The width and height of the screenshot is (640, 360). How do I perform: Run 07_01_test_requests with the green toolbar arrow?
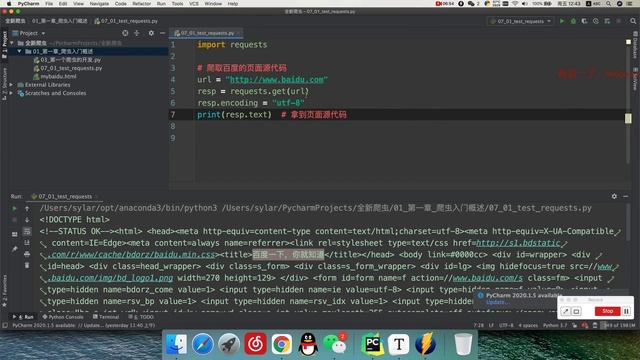click(562, 21)
